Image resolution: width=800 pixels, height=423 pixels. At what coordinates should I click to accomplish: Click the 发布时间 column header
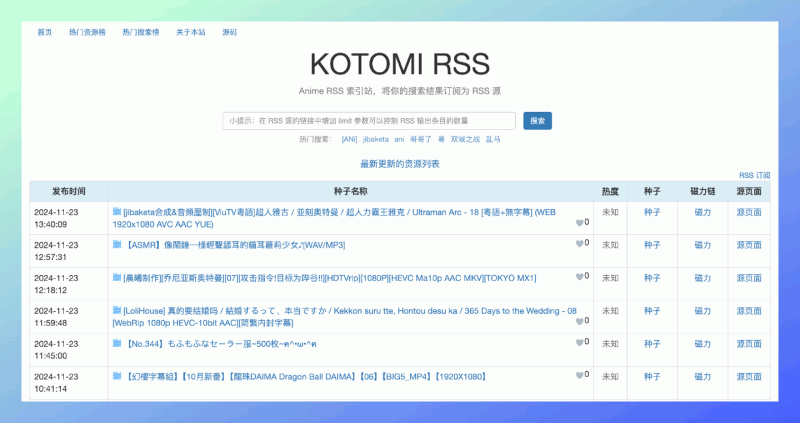(x=69, y=191)
